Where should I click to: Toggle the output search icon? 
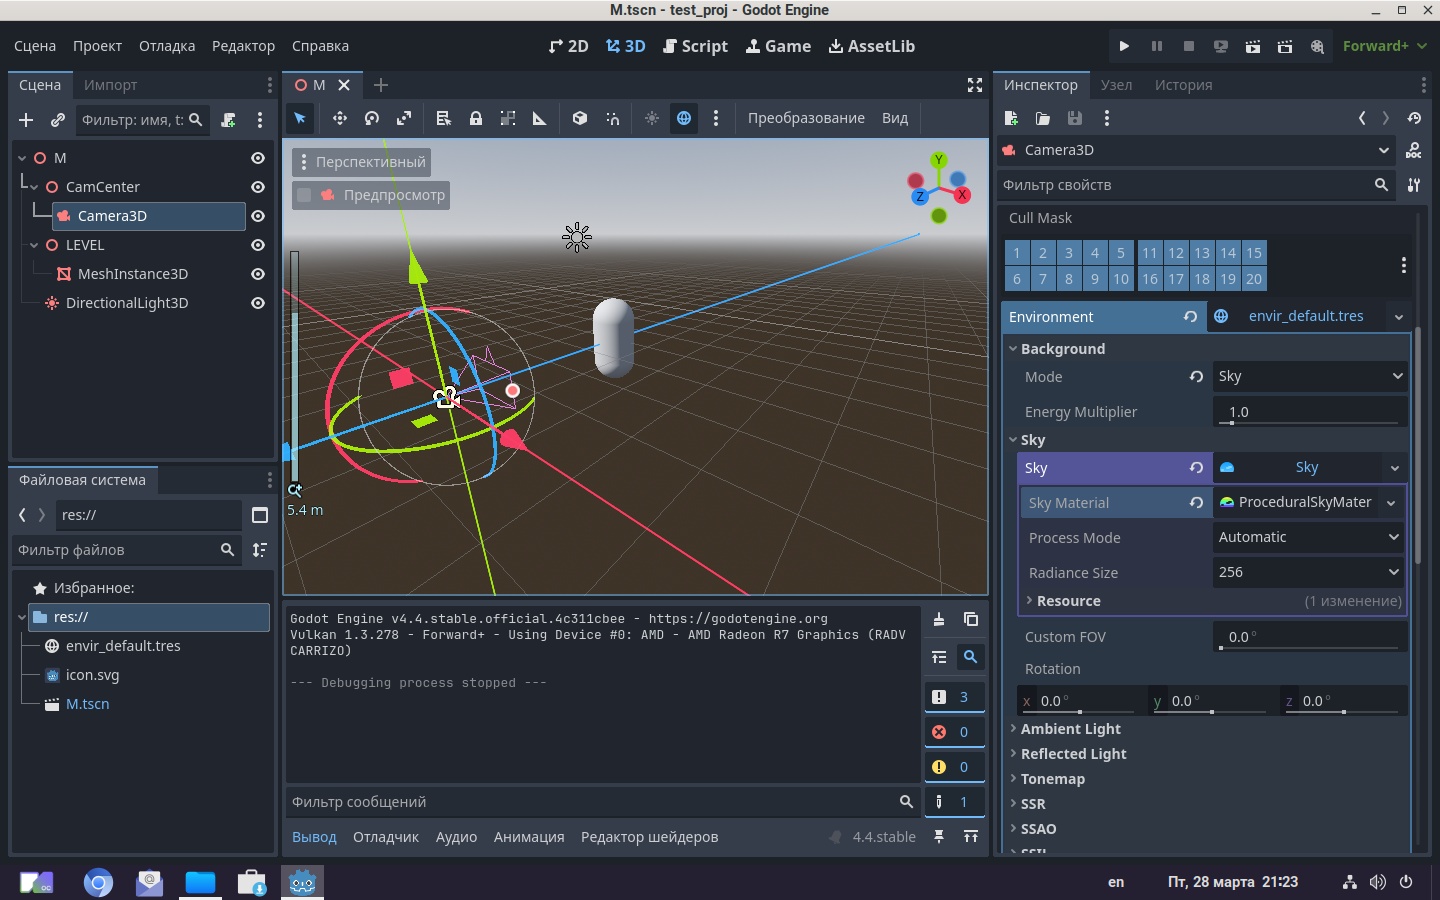[970, 657]
